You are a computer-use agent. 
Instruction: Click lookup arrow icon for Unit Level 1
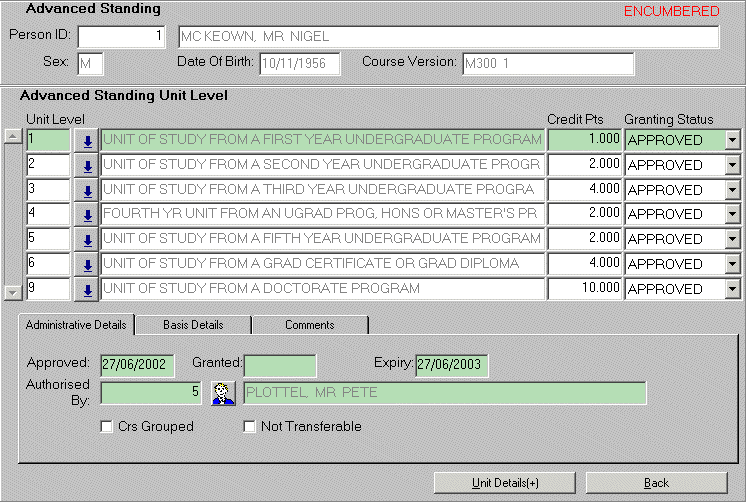(x=87, y=140)
